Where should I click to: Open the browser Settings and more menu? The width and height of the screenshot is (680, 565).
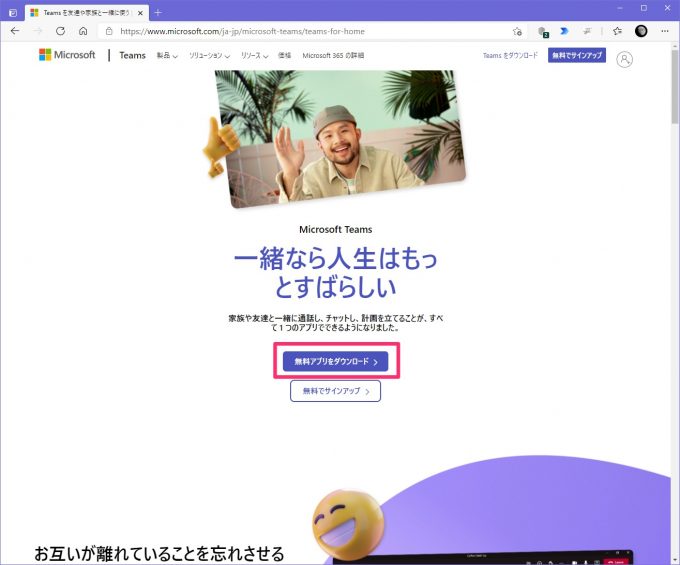pos(664,31)
